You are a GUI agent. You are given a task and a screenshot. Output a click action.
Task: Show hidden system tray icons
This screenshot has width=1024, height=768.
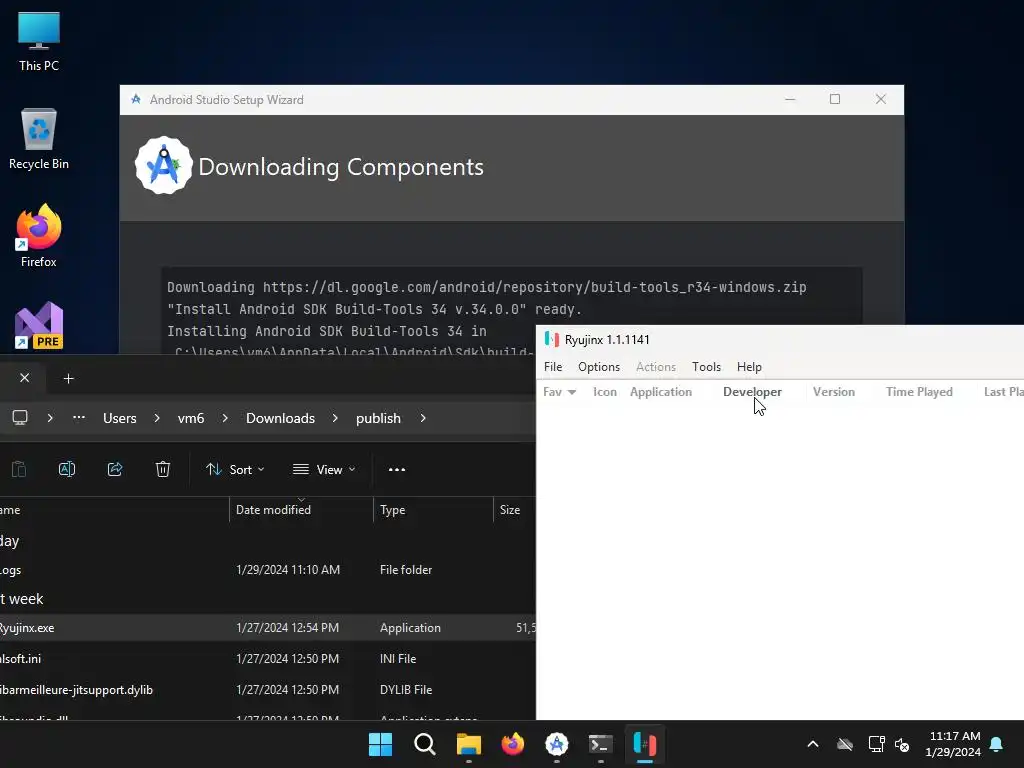click(x=813, y=744)
